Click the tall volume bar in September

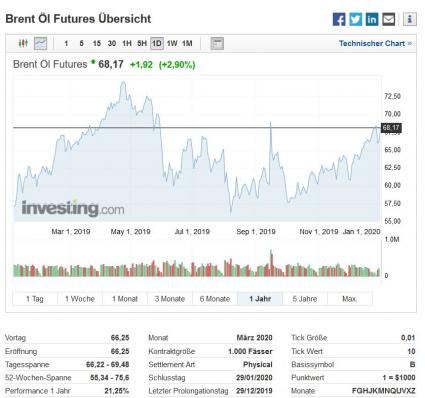[x=271, y=263]
